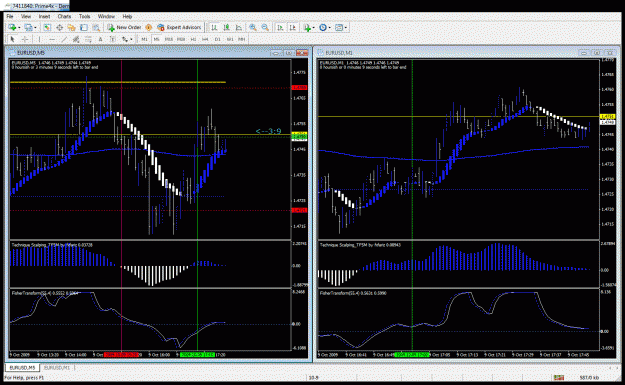The width and height of the screenshot is (625, 385).
Task: Toggle Expert Advisors on or off
Action: pos(179,28)
